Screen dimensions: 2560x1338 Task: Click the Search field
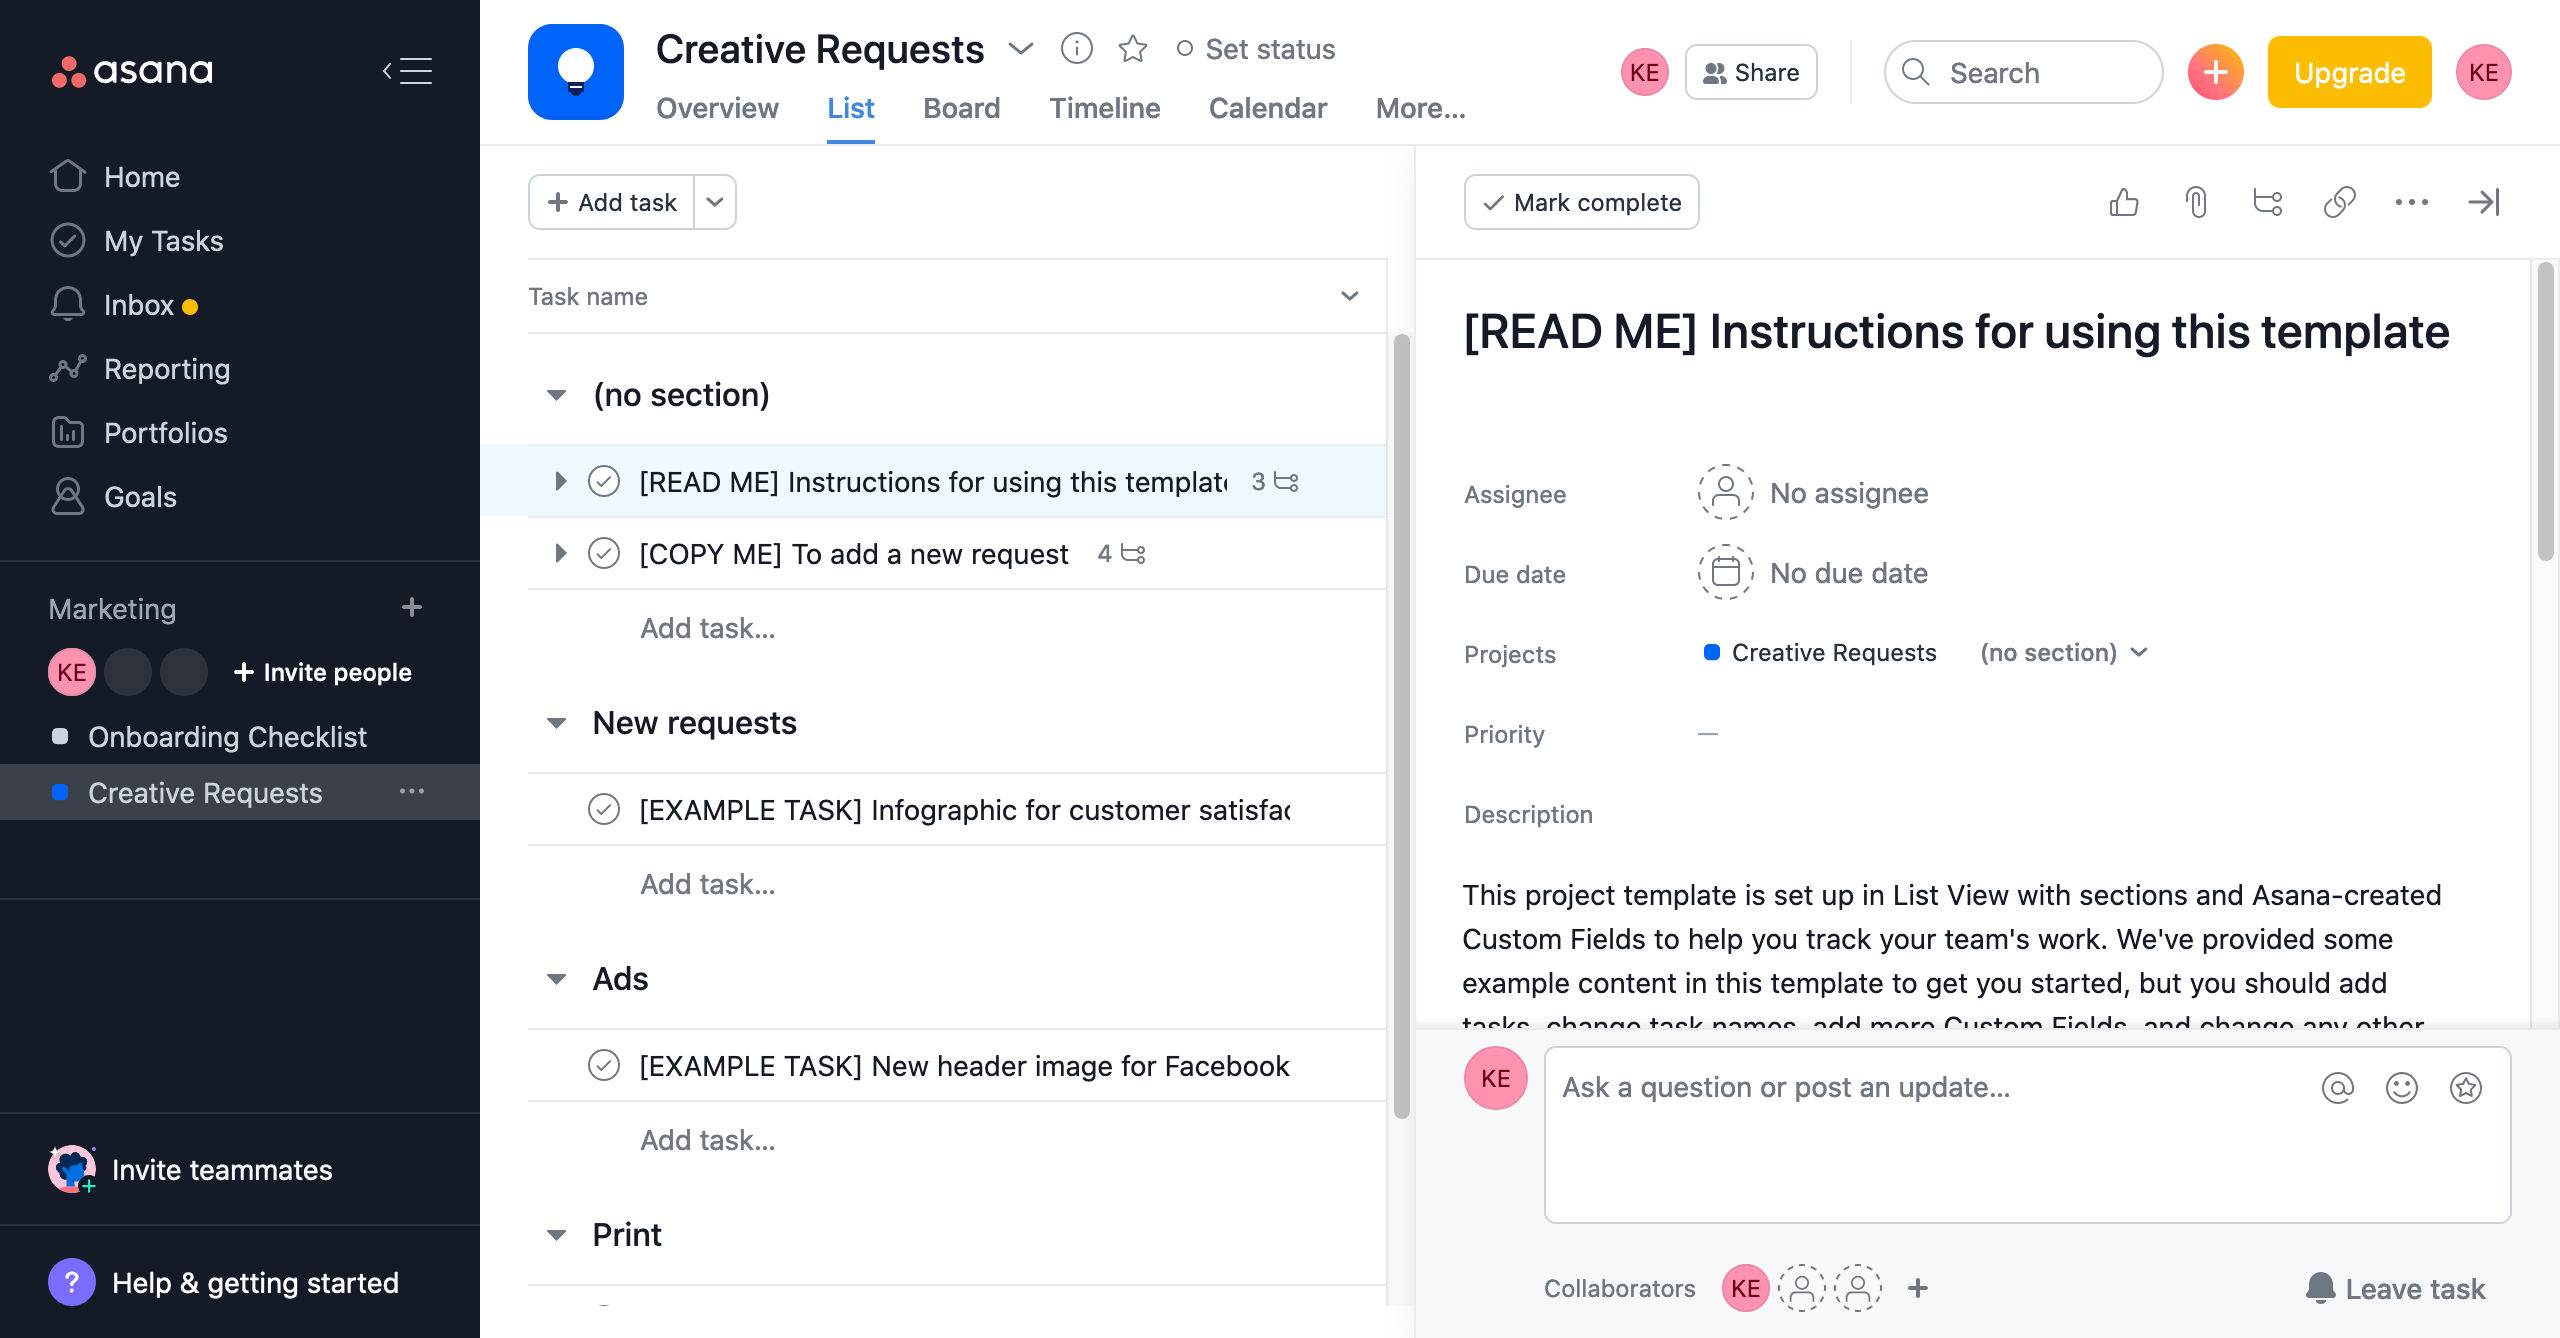pos(2023,72)
